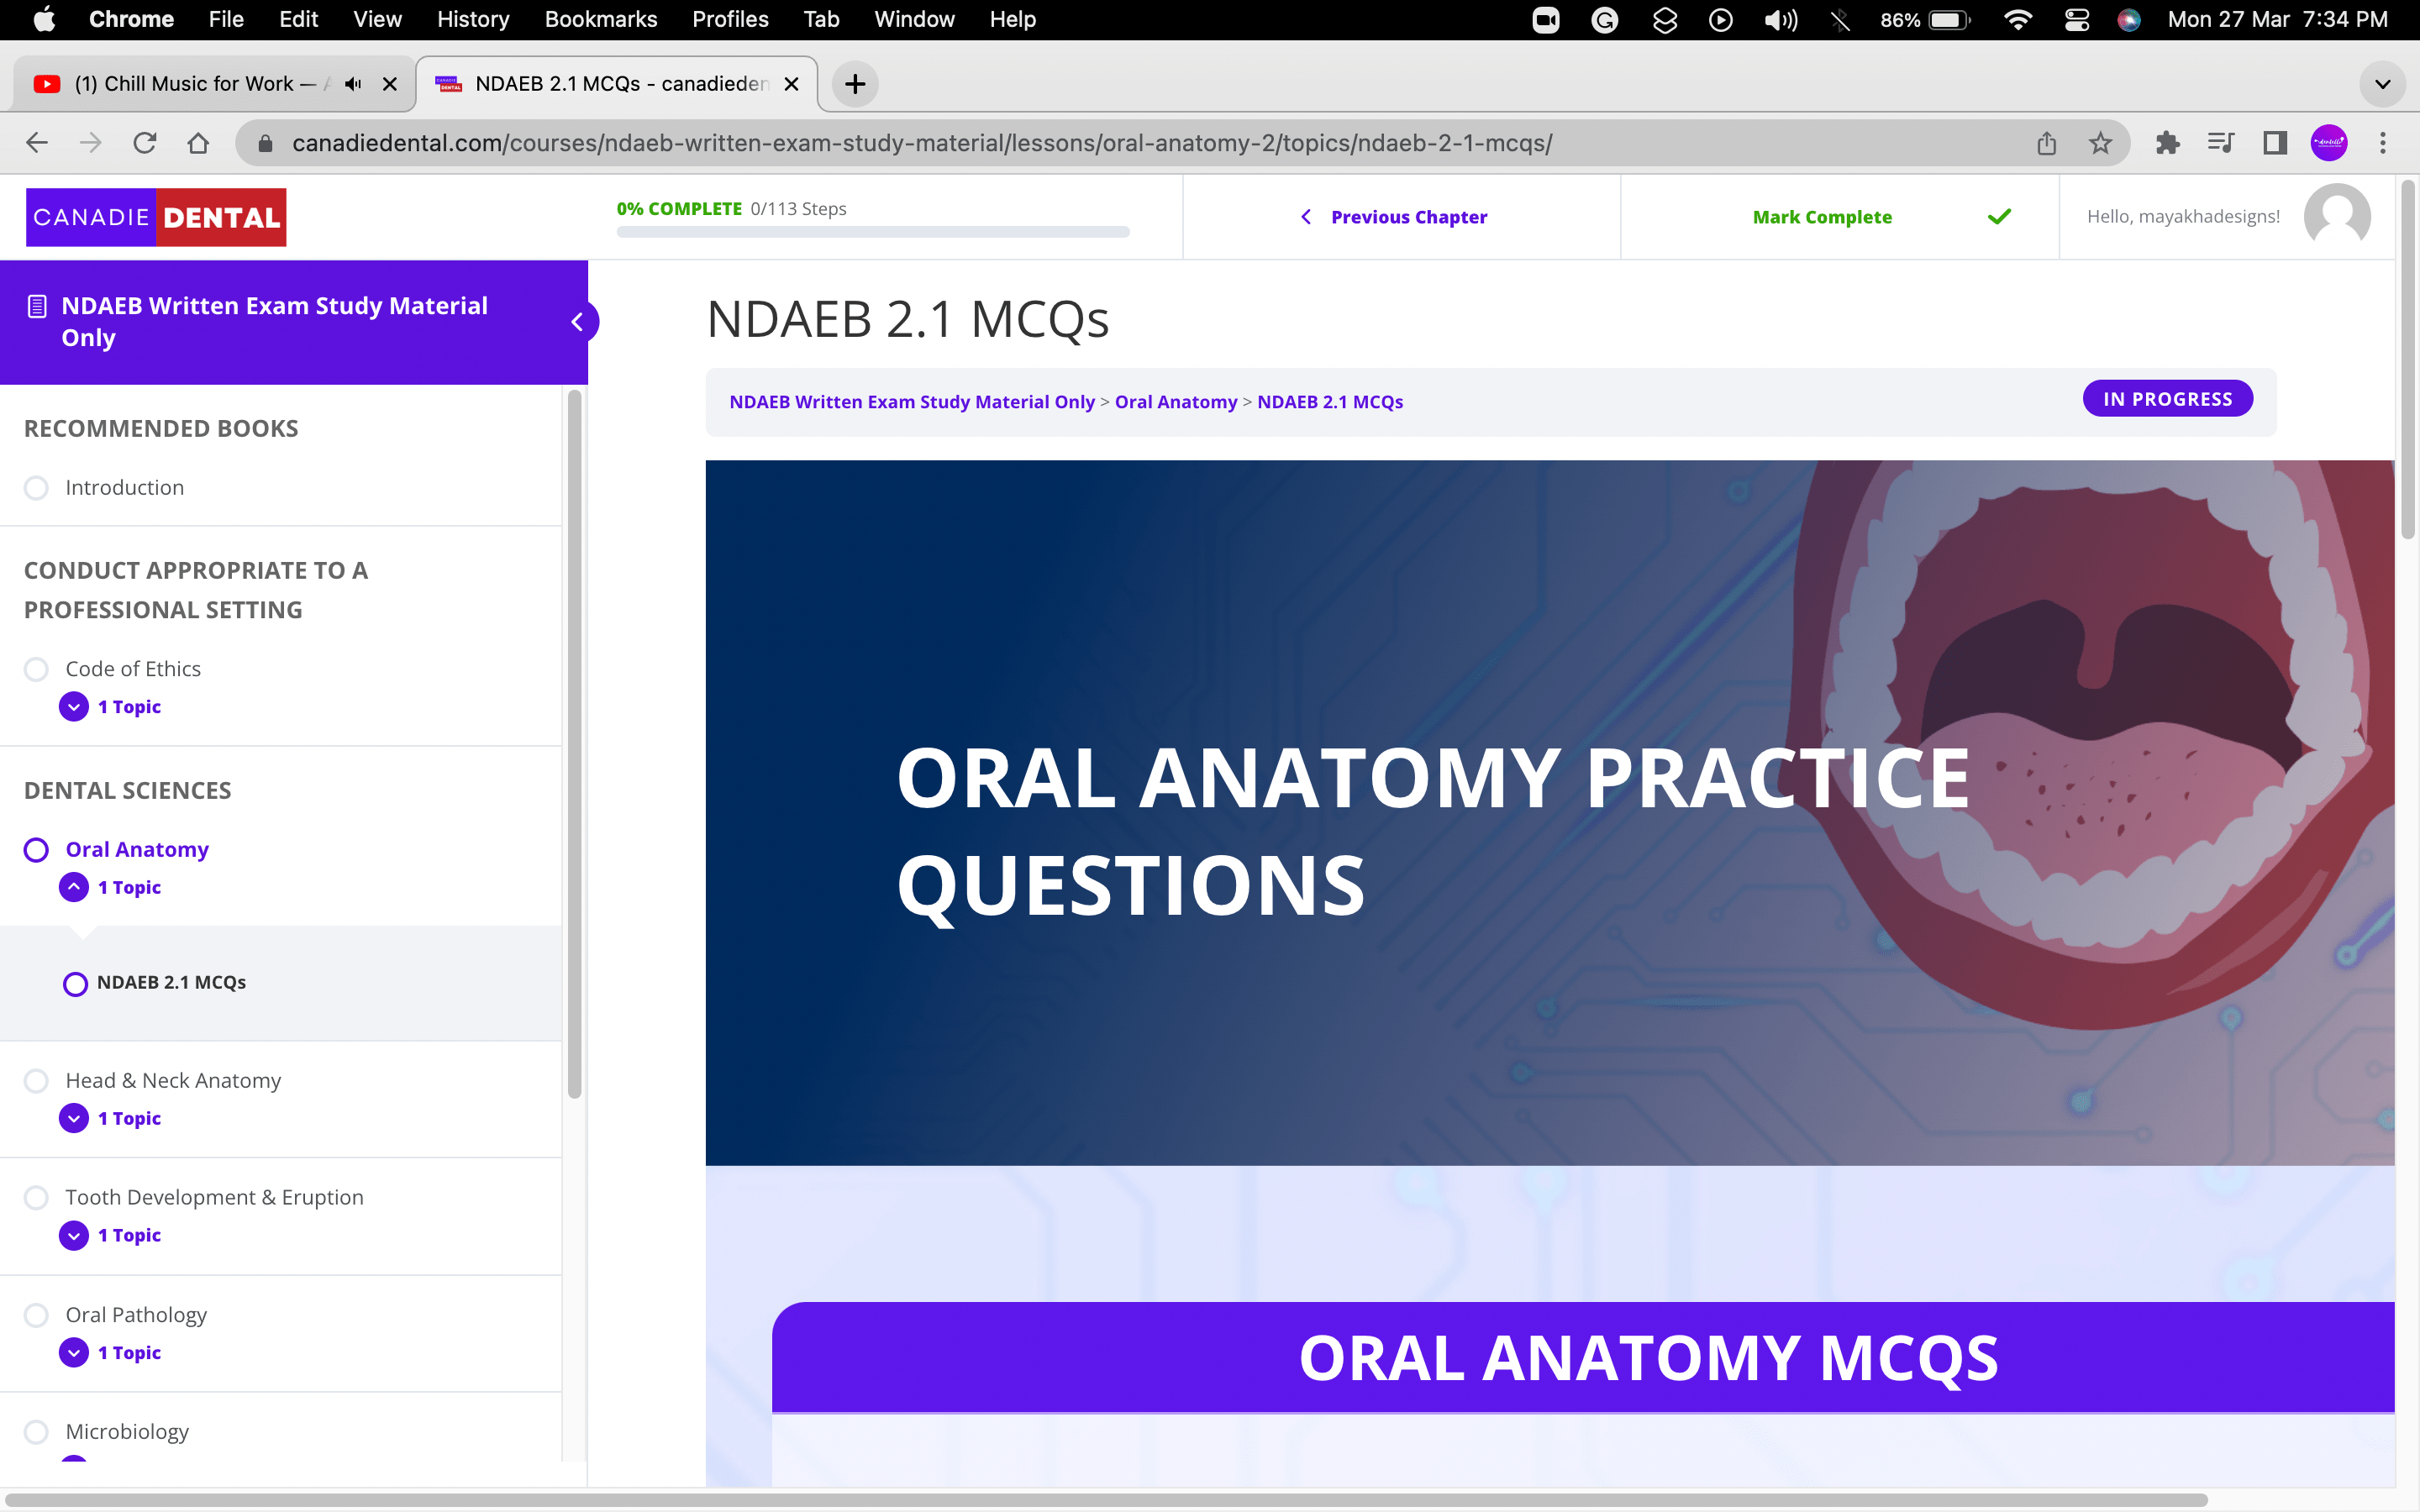Open the user profile avatar next to greeting
2420x1512 pixels.
(2338, 216)
